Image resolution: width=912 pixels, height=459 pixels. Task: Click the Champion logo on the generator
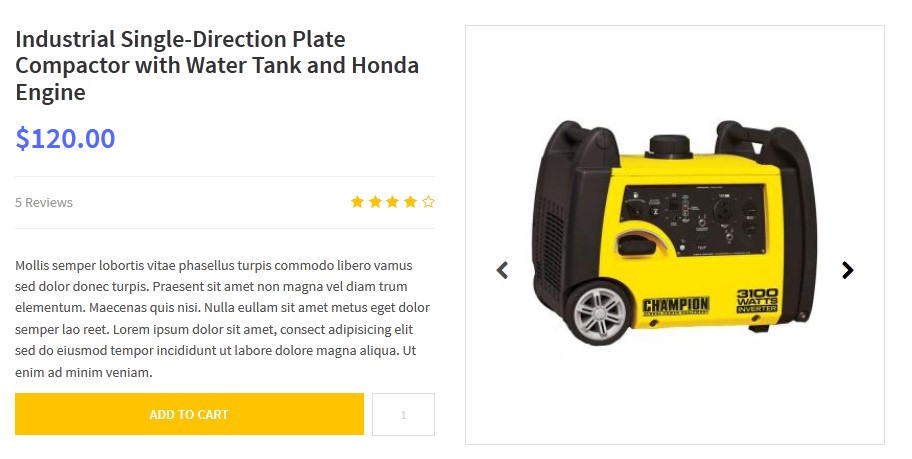pyautogui.click(x=675, y=306)
